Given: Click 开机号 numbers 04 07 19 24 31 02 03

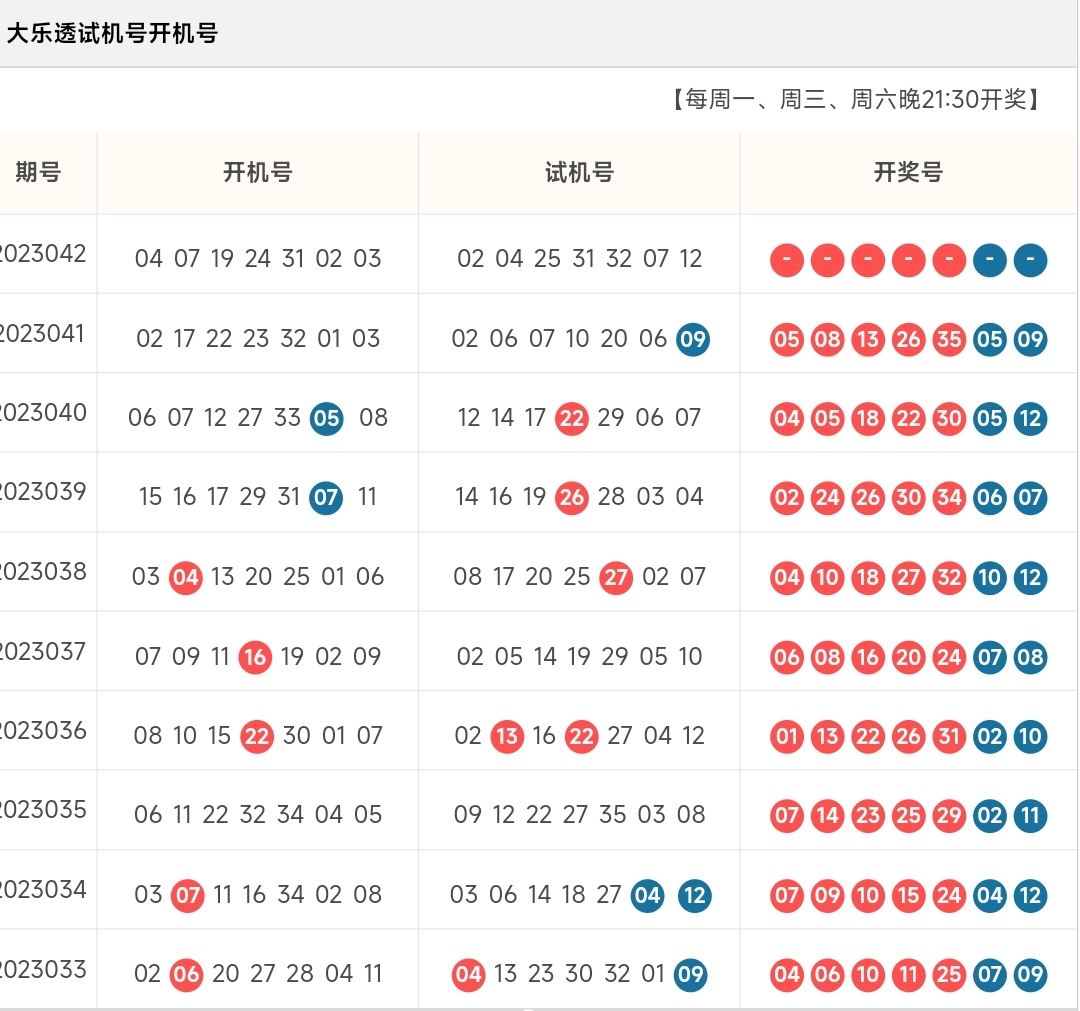Looking at the screenshot, I should tap(258, 259).
